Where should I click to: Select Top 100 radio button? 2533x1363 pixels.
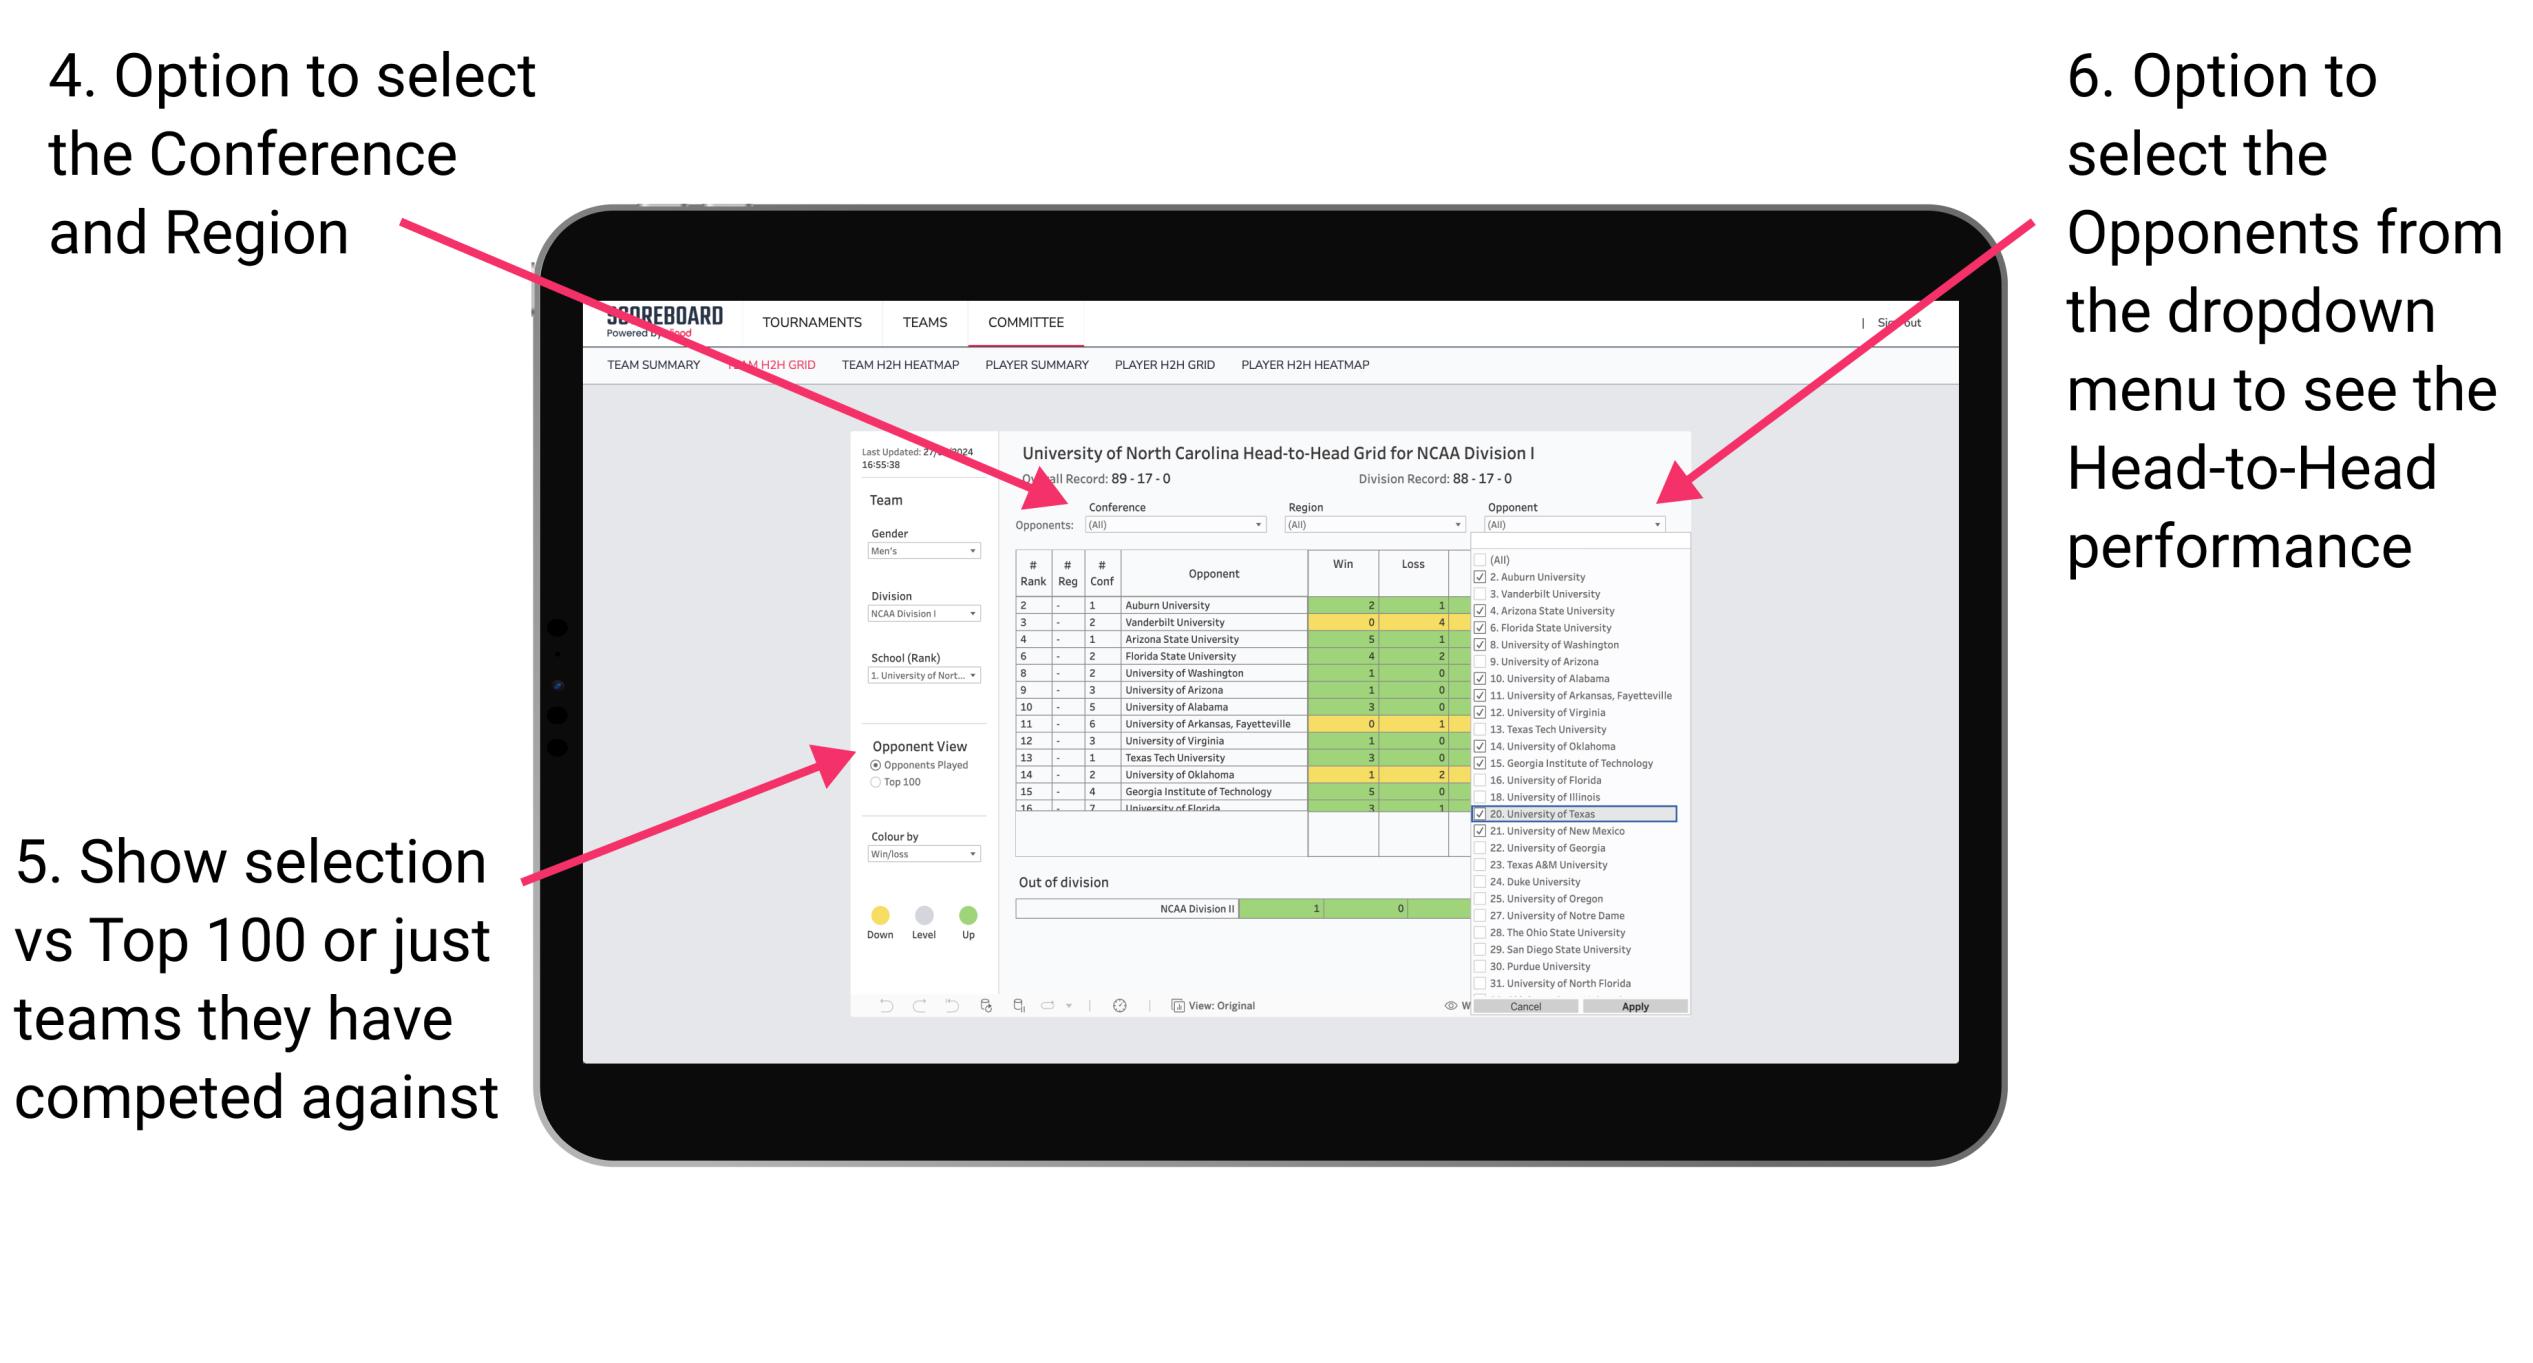(875, 782)
